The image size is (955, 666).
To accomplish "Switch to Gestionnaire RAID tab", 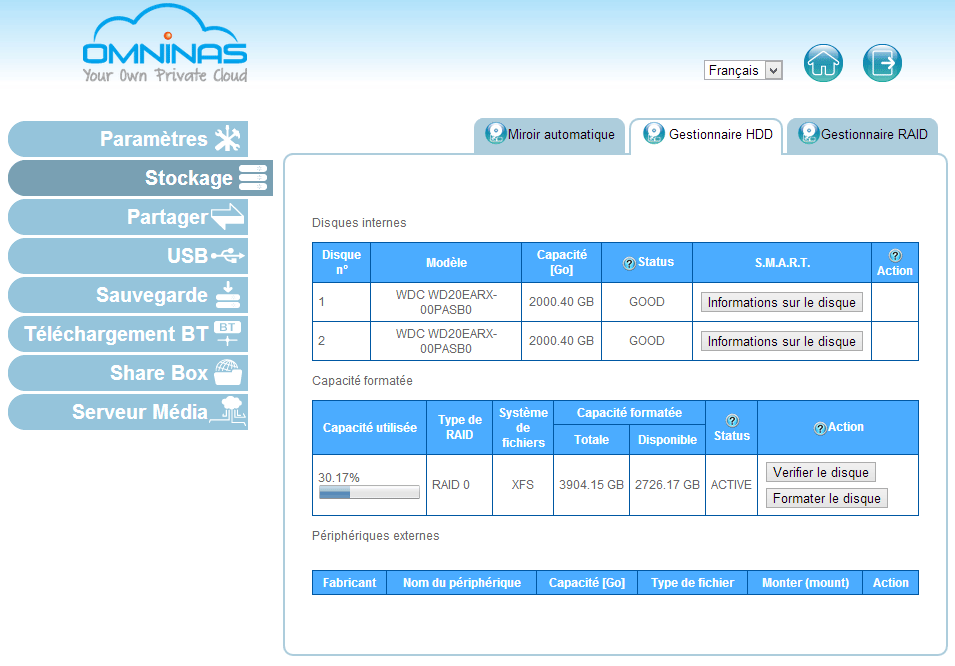I will pyautogui.click(x=862, y=135).
